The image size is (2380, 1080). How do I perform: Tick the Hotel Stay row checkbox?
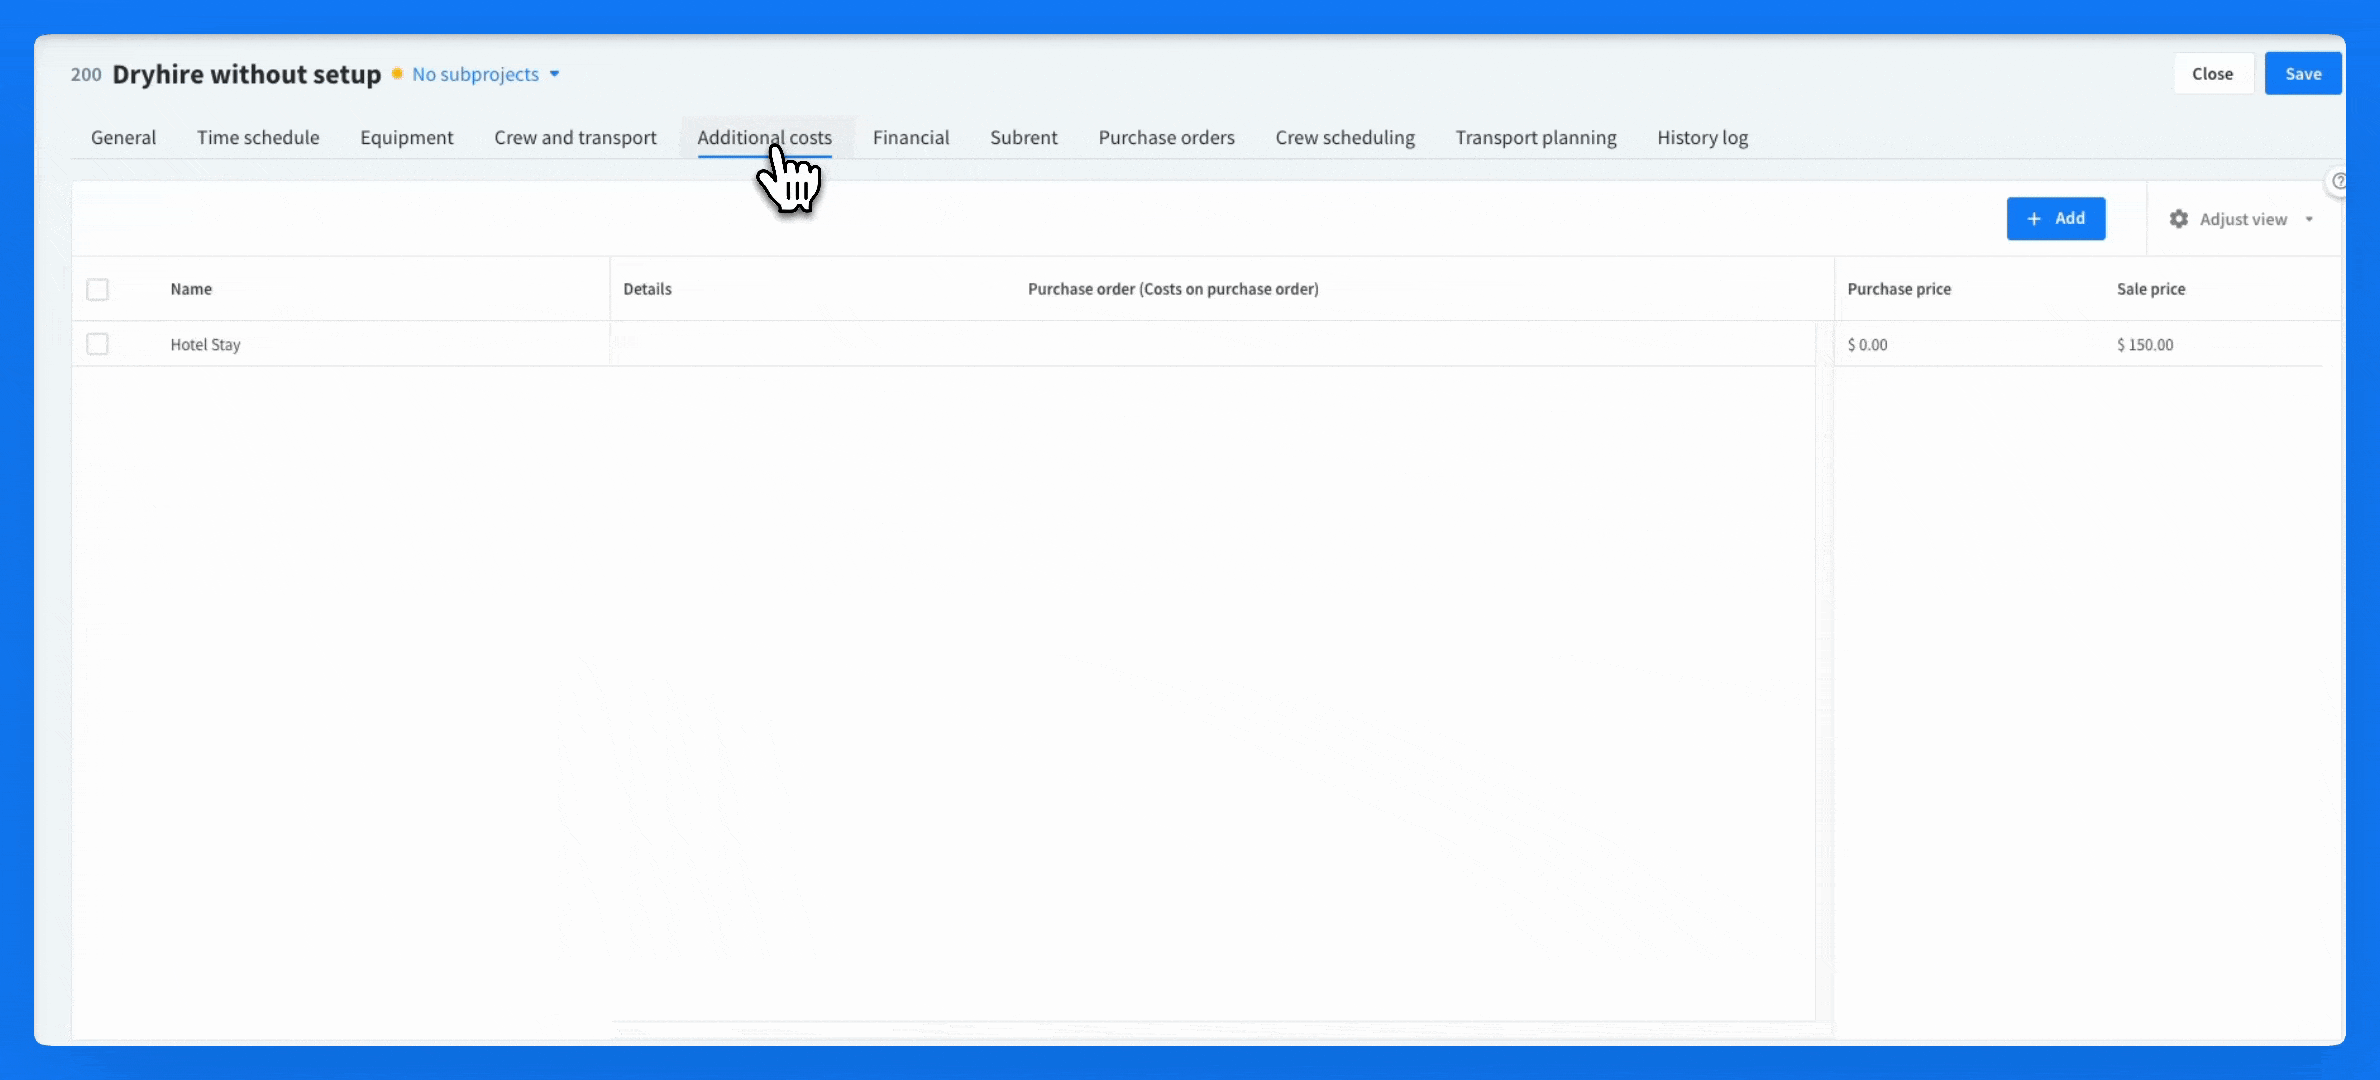(x=97, y=344)
